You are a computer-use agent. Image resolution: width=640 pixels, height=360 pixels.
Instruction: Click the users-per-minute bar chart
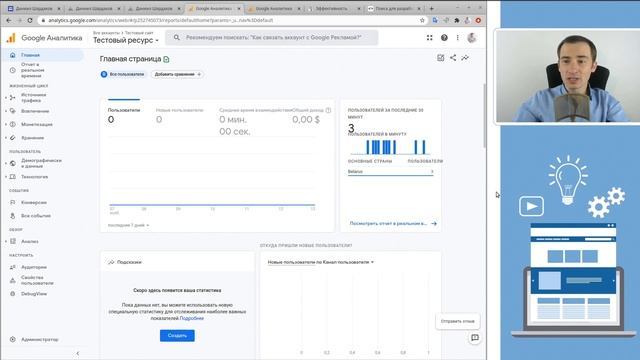pyautogui.click(x=390, y=147)
